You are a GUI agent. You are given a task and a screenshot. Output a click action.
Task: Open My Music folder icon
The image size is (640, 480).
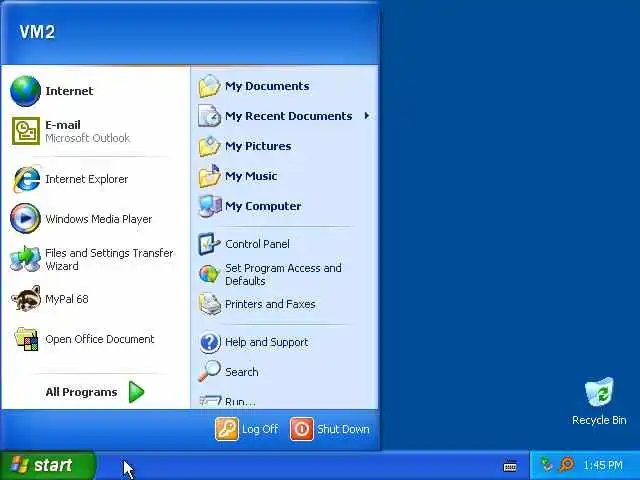[x=209, y=176]
